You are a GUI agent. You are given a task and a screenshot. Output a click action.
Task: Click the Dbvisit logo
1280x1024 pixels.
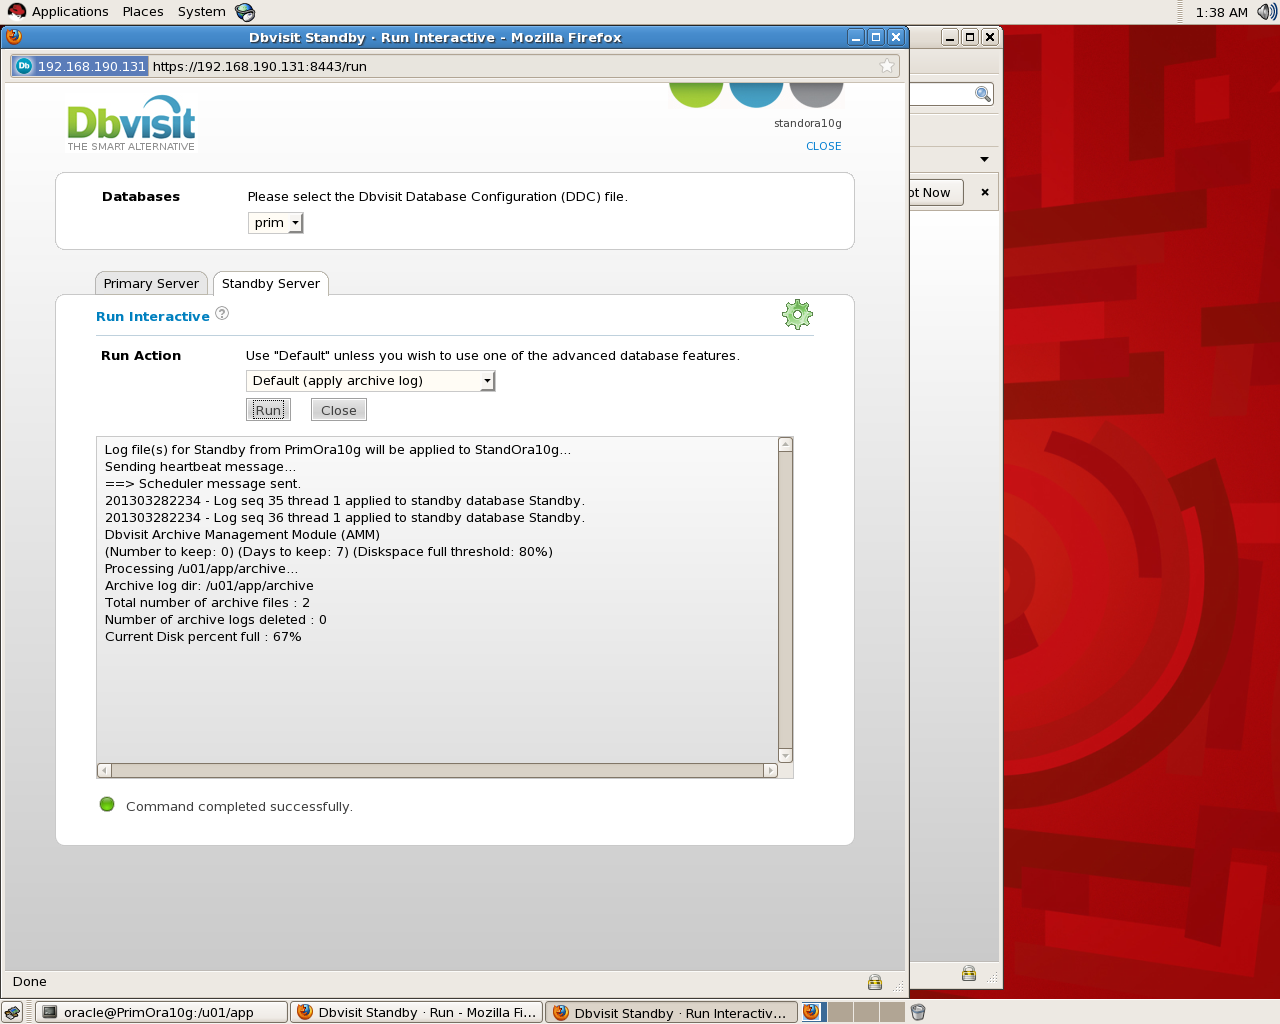(131, 123)
